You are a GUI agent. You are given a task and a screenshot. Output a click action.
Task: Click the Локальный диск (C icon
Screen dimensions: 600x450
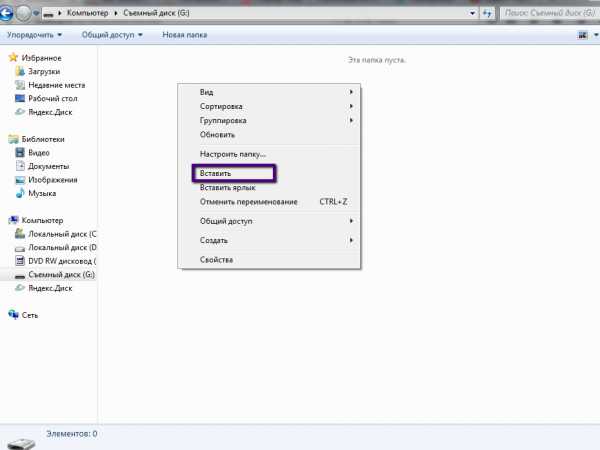(20, 233)
